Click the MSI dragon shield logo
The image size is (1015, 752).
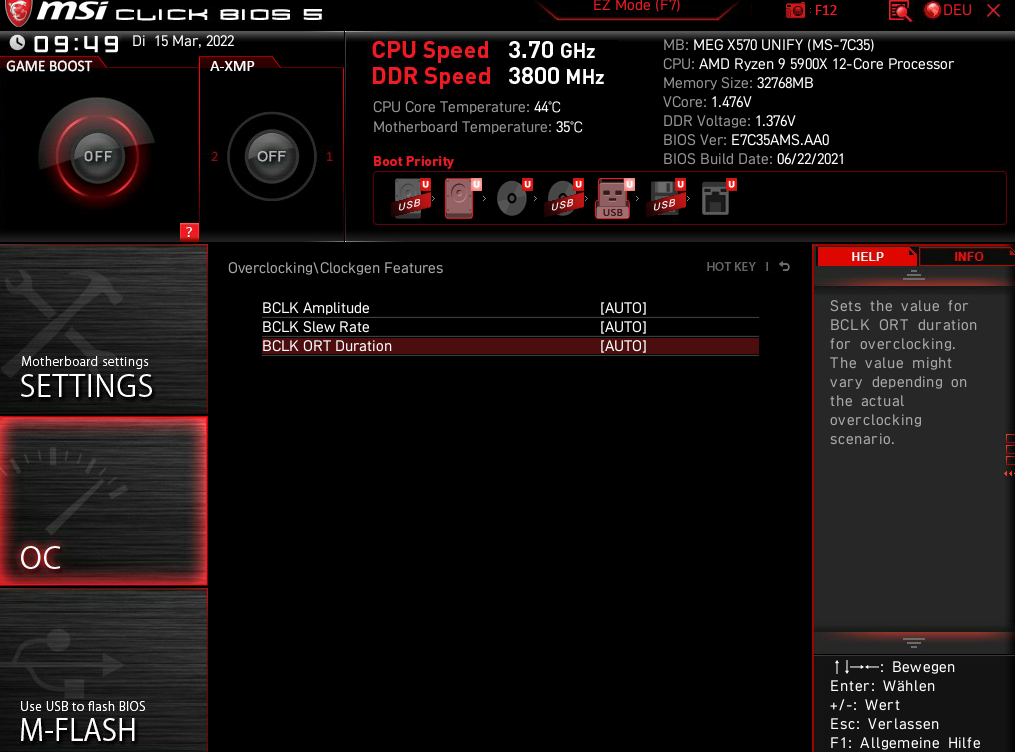[17, 13]
